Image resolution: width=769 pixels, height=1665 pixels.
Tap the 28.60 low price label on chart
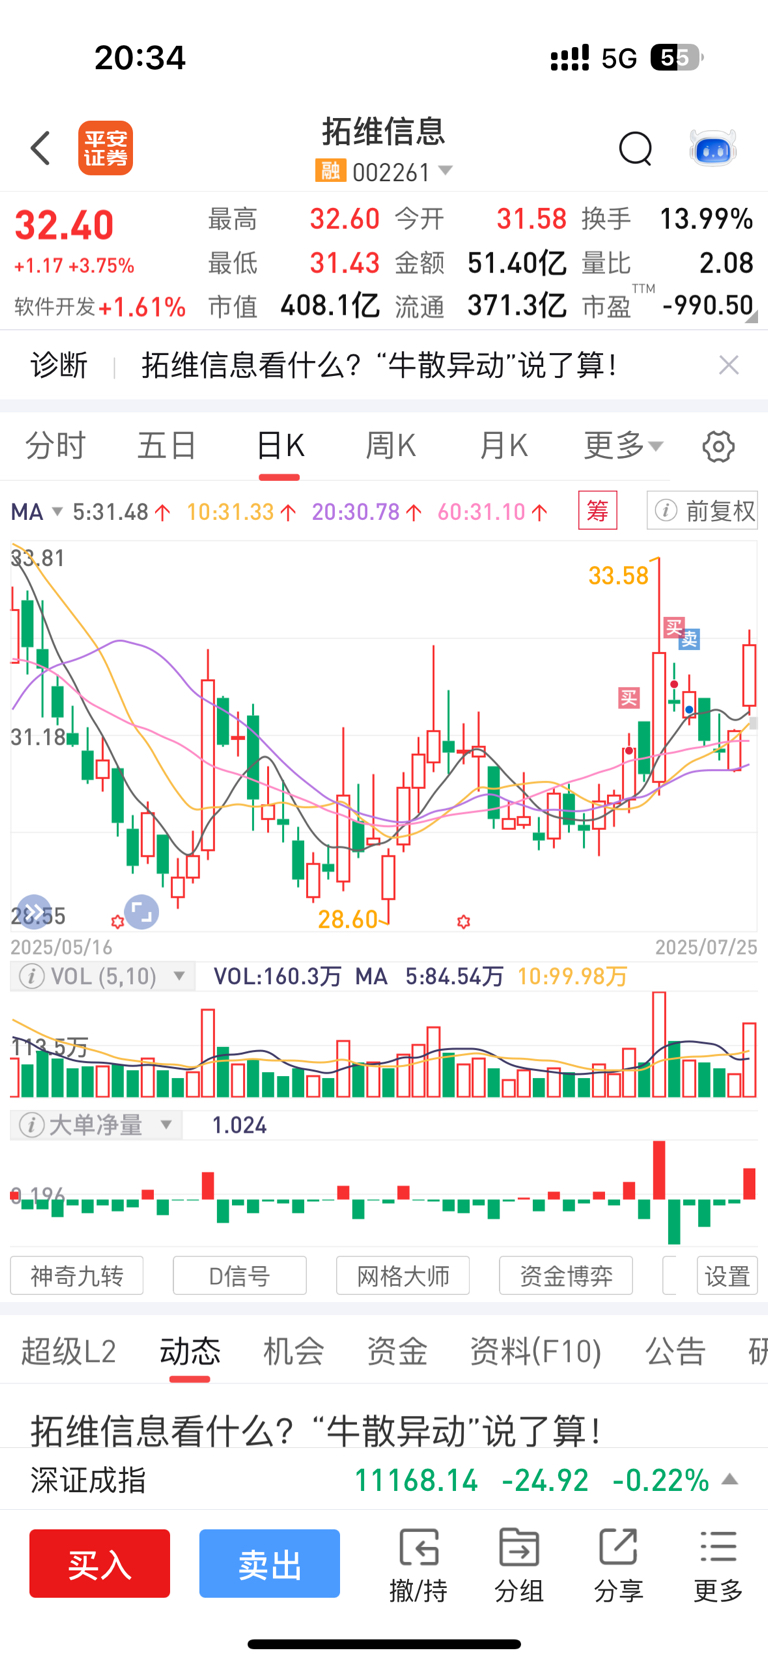(348, 919)
